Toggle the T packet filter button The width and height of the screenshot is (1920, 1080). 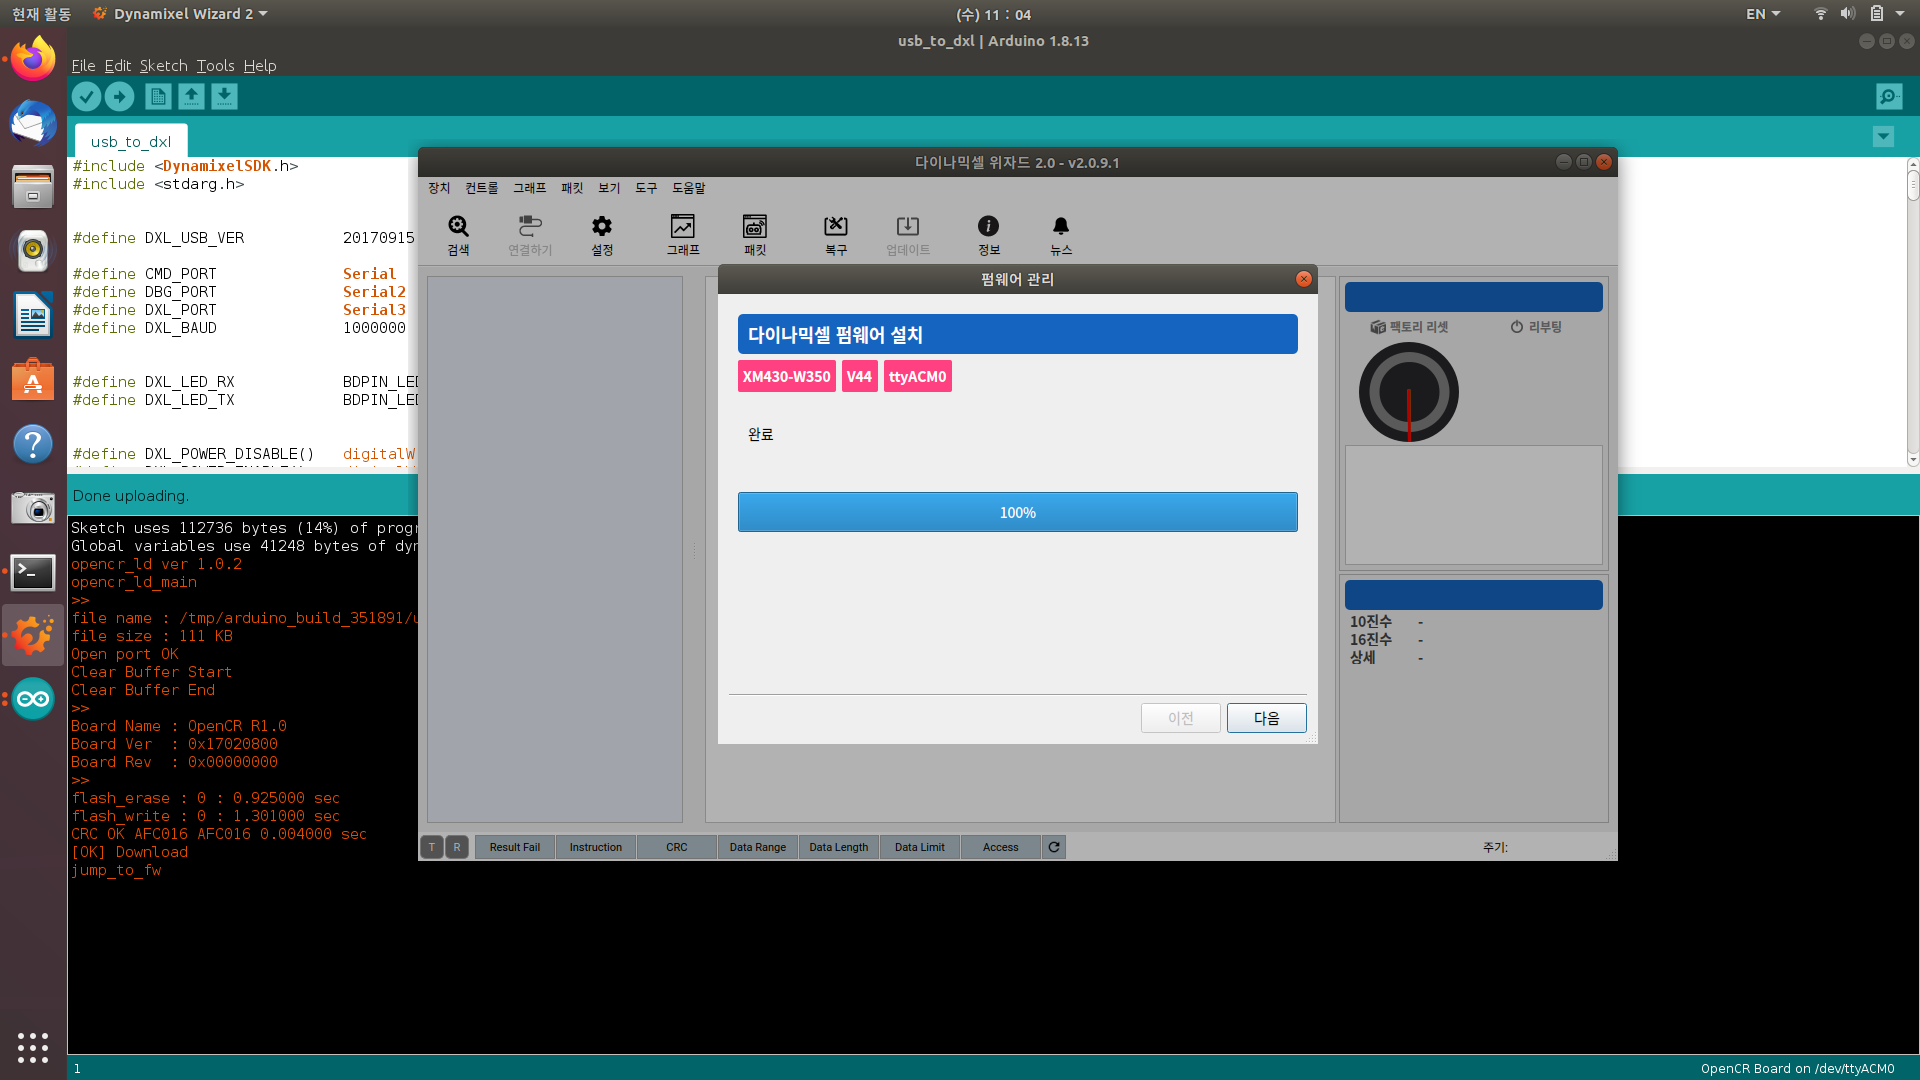tap(432, 847)
